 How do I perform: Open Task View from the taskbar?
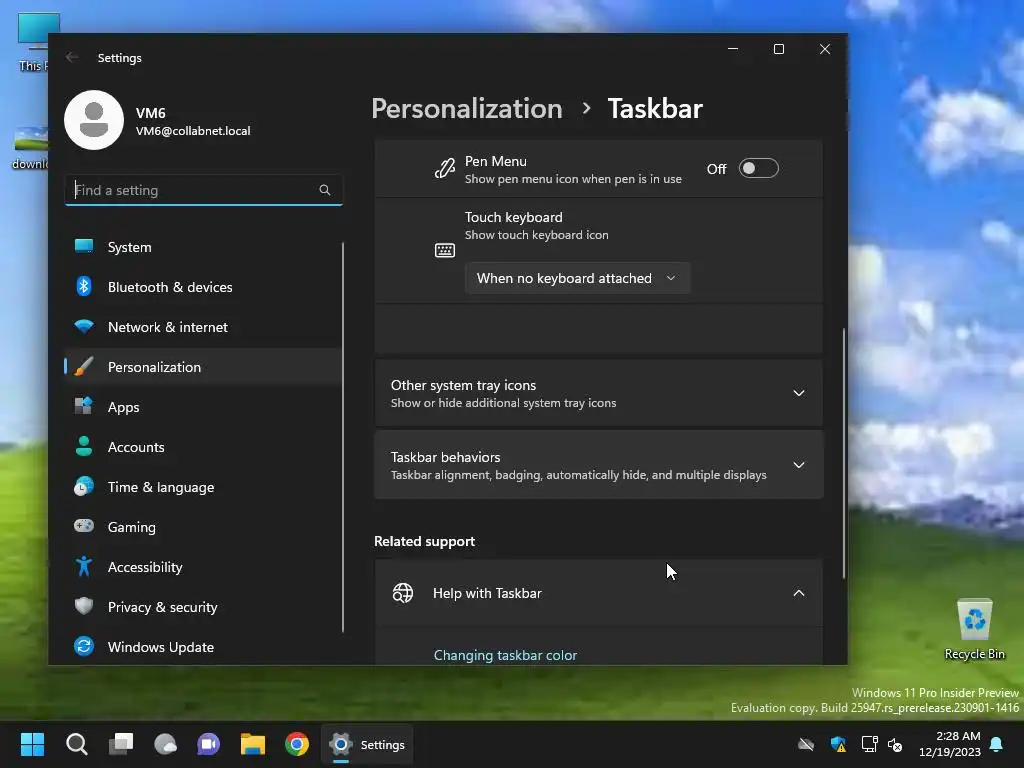(121, 744)
